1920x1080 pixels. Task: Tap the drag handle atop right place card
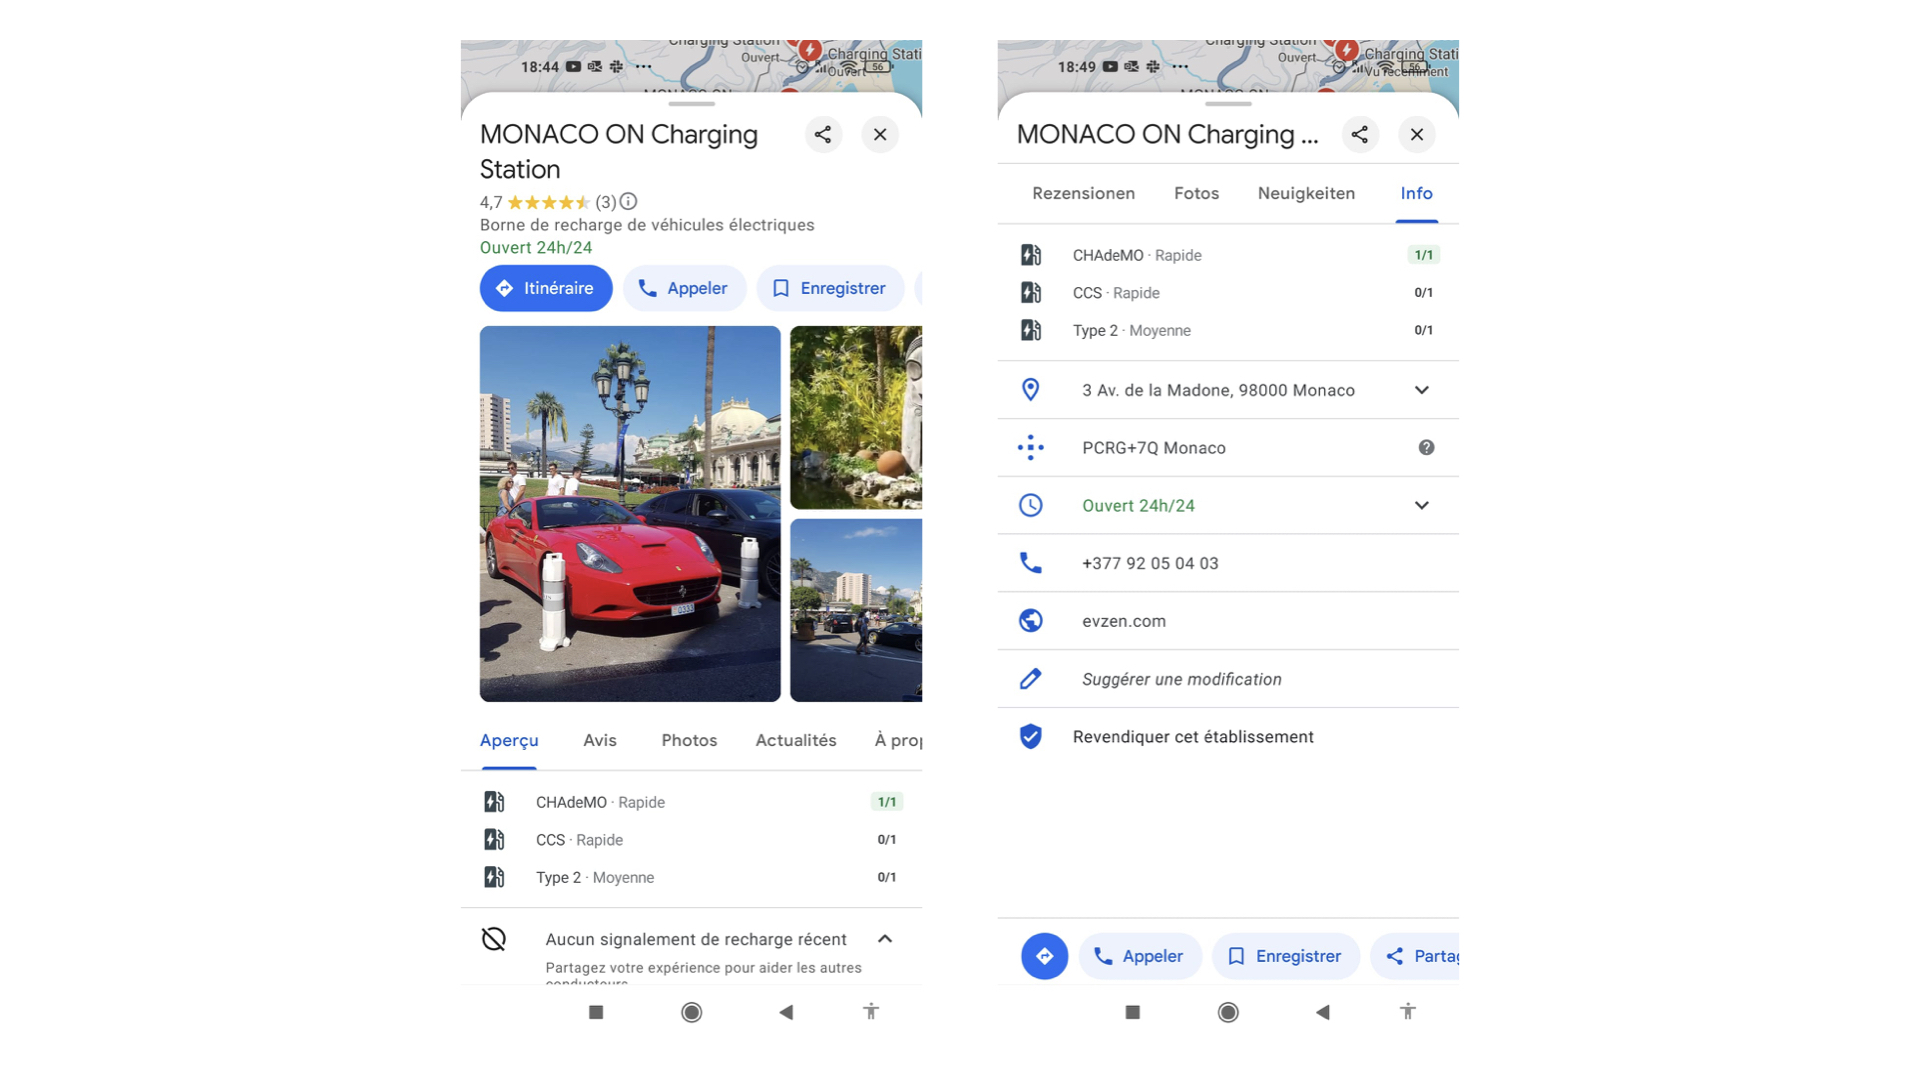tap(1228, 104)
